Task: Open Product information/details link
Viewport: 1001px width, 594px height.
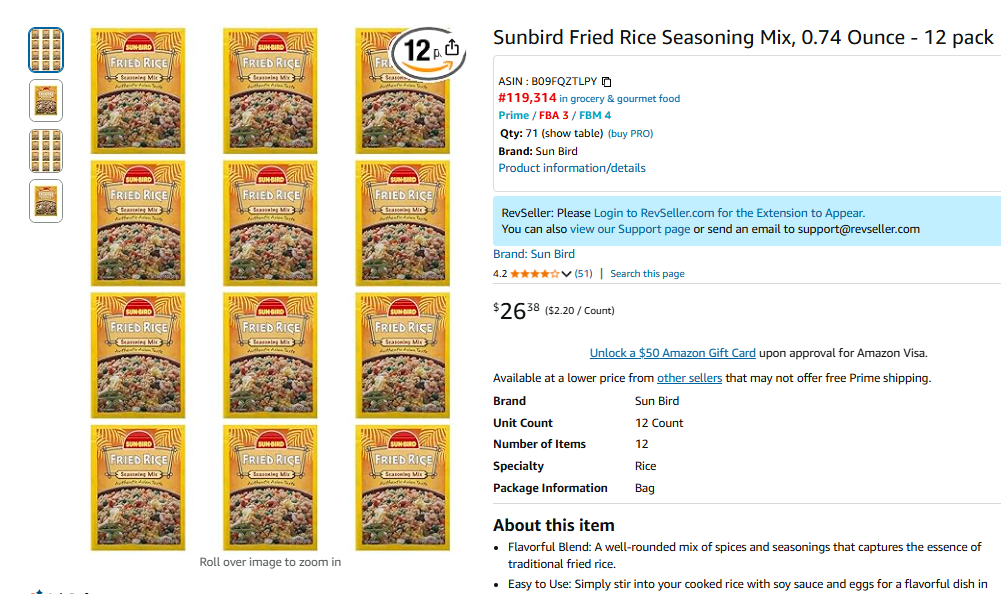Action: pos(572,168)
